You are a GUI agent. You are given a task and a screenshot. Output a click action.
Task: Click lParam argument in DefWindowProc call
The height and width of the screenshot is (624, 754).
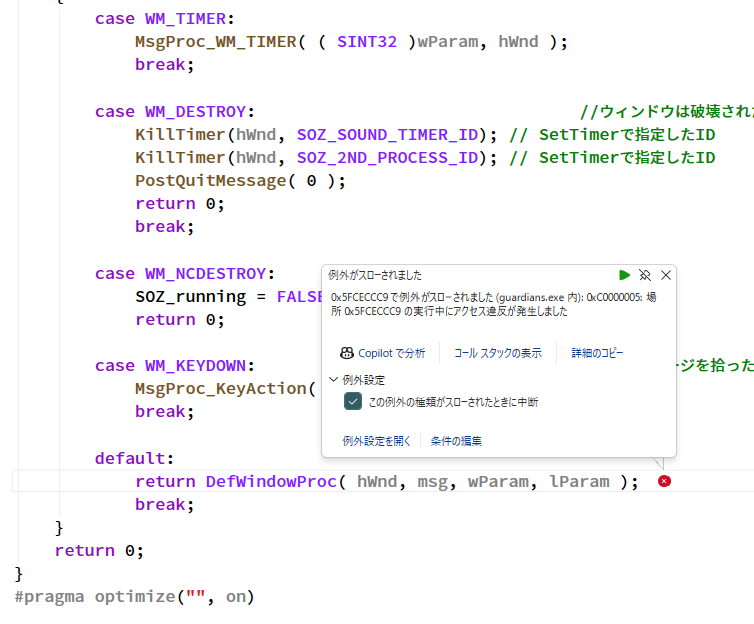(579, 481)
